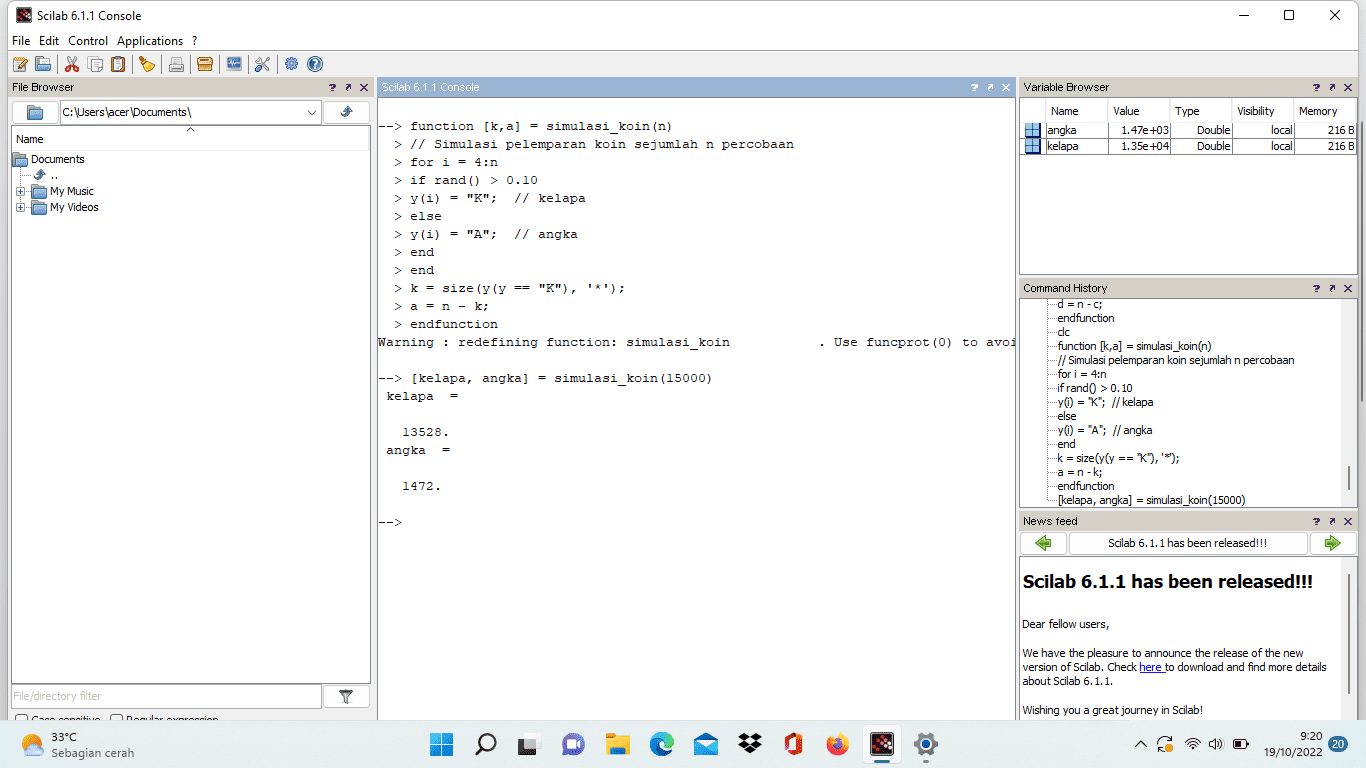
Task: Open help for File Browser panel
Action: point(333,87)
